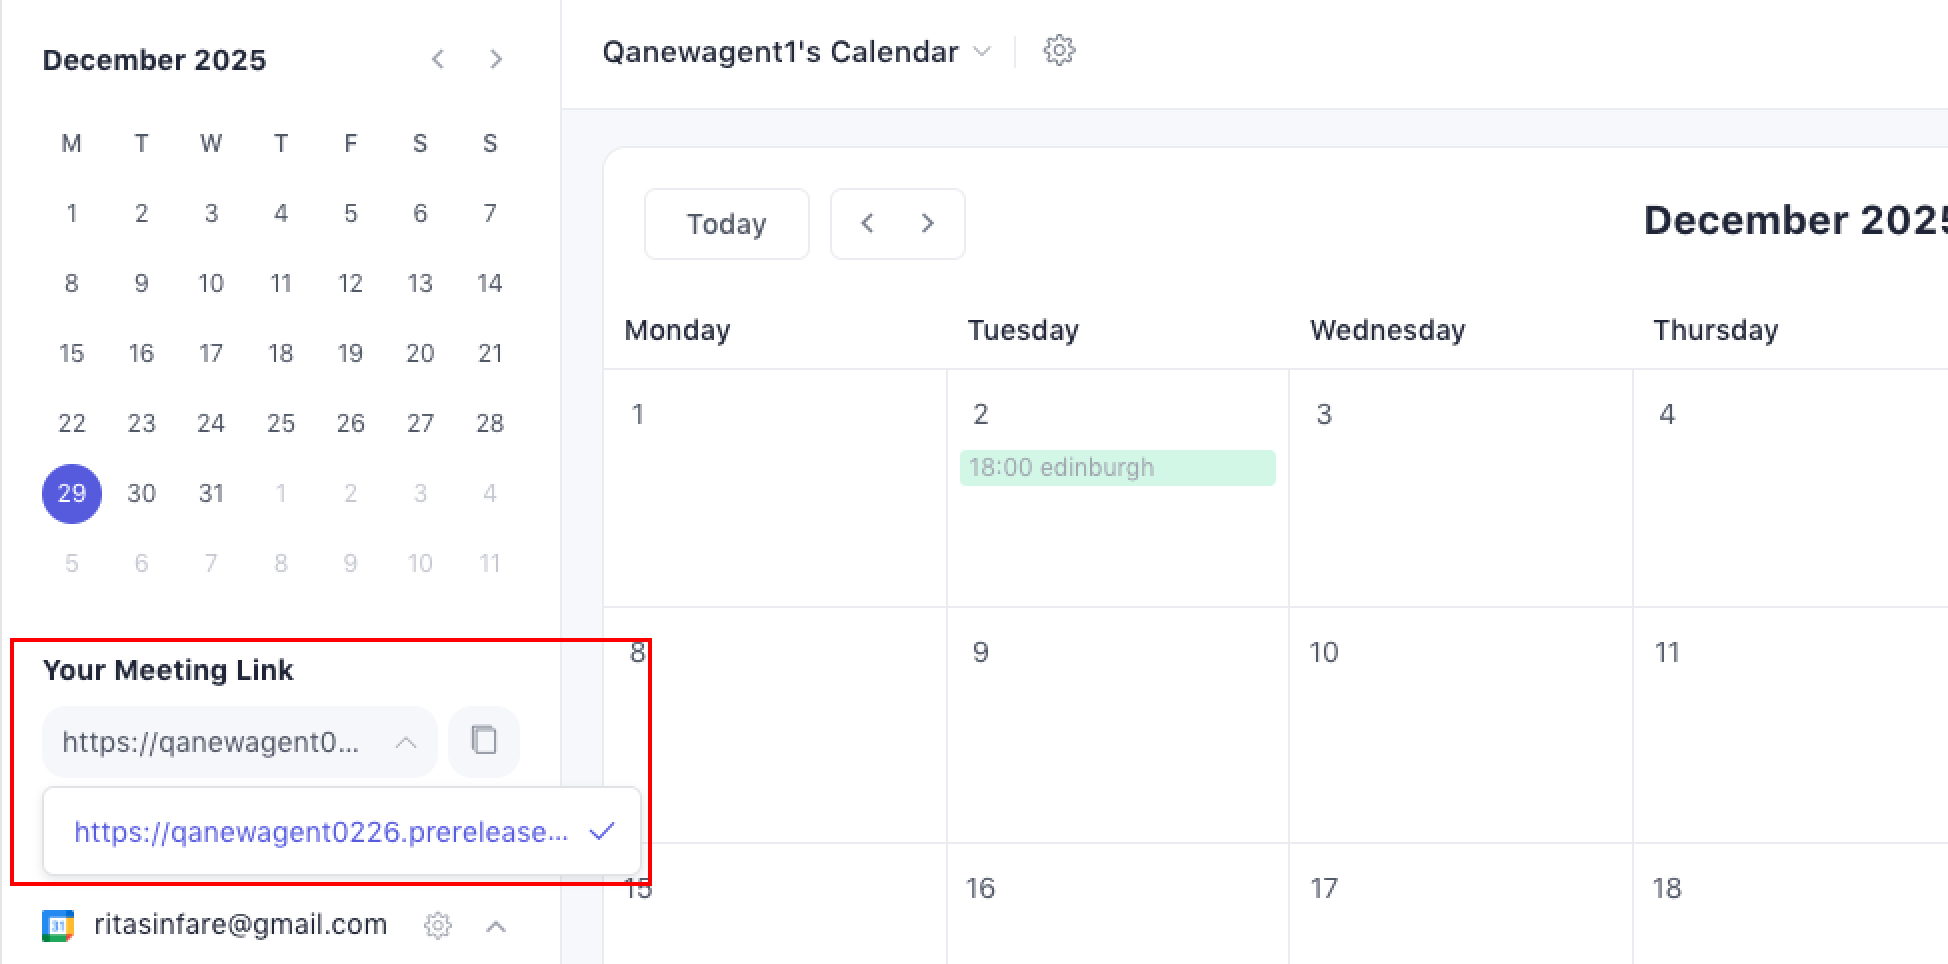Click the Today button

tap(726, 224)
